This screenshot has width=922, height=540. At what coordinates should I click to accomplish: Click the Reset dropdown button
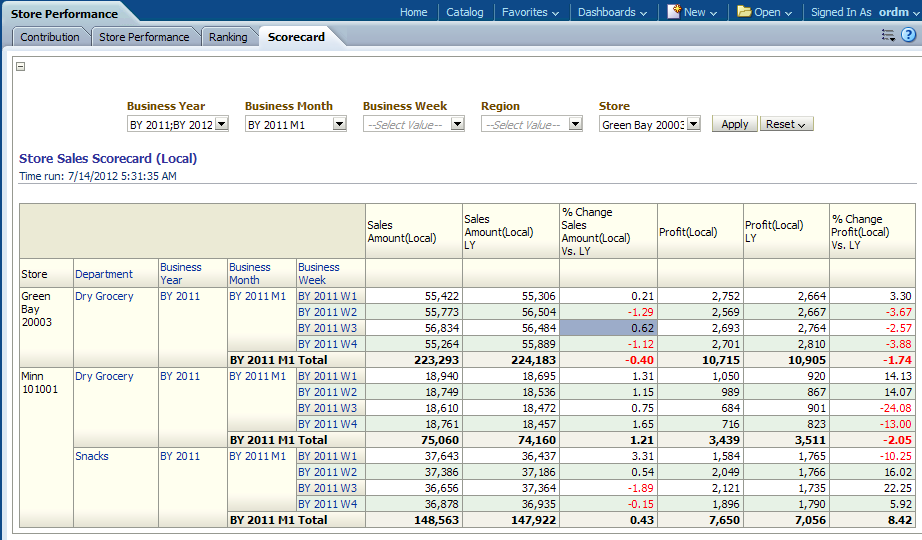(786, 125)
